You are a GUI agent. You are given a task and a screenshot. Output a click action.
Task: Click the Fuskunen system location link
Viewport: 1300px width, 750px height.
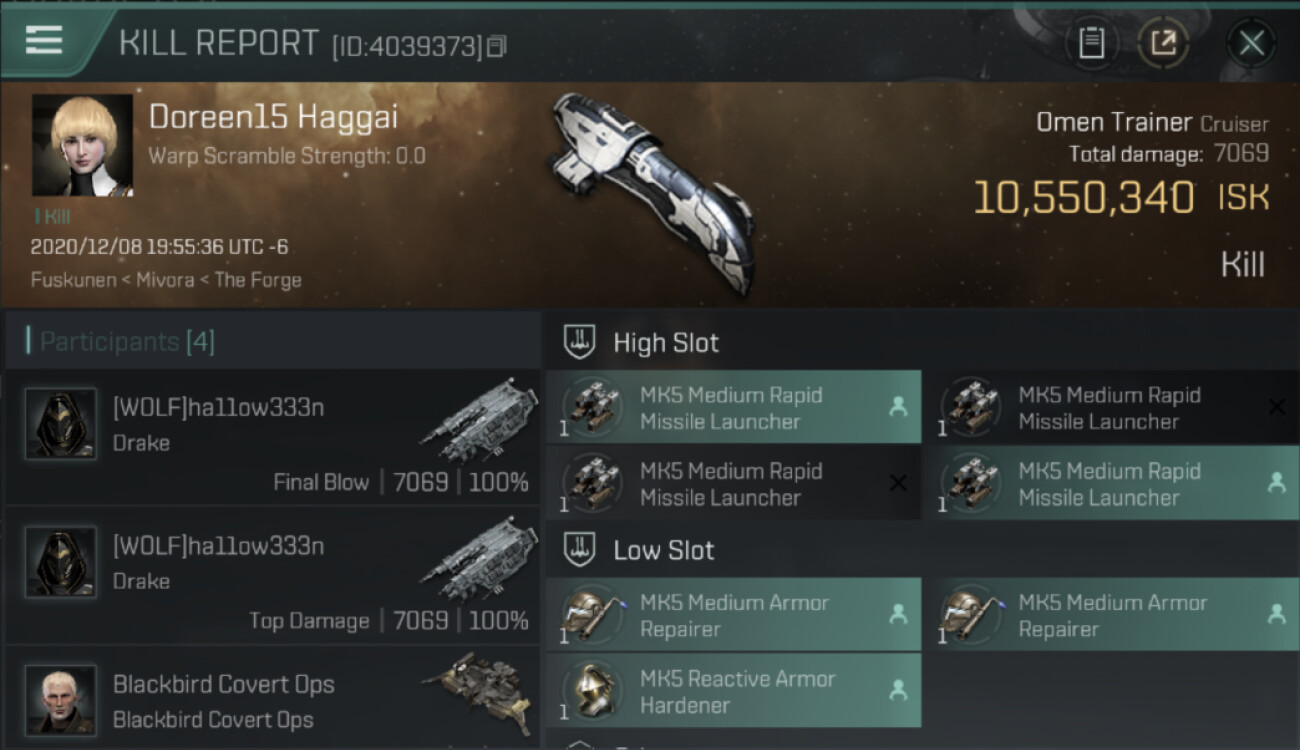pos(73,279)
